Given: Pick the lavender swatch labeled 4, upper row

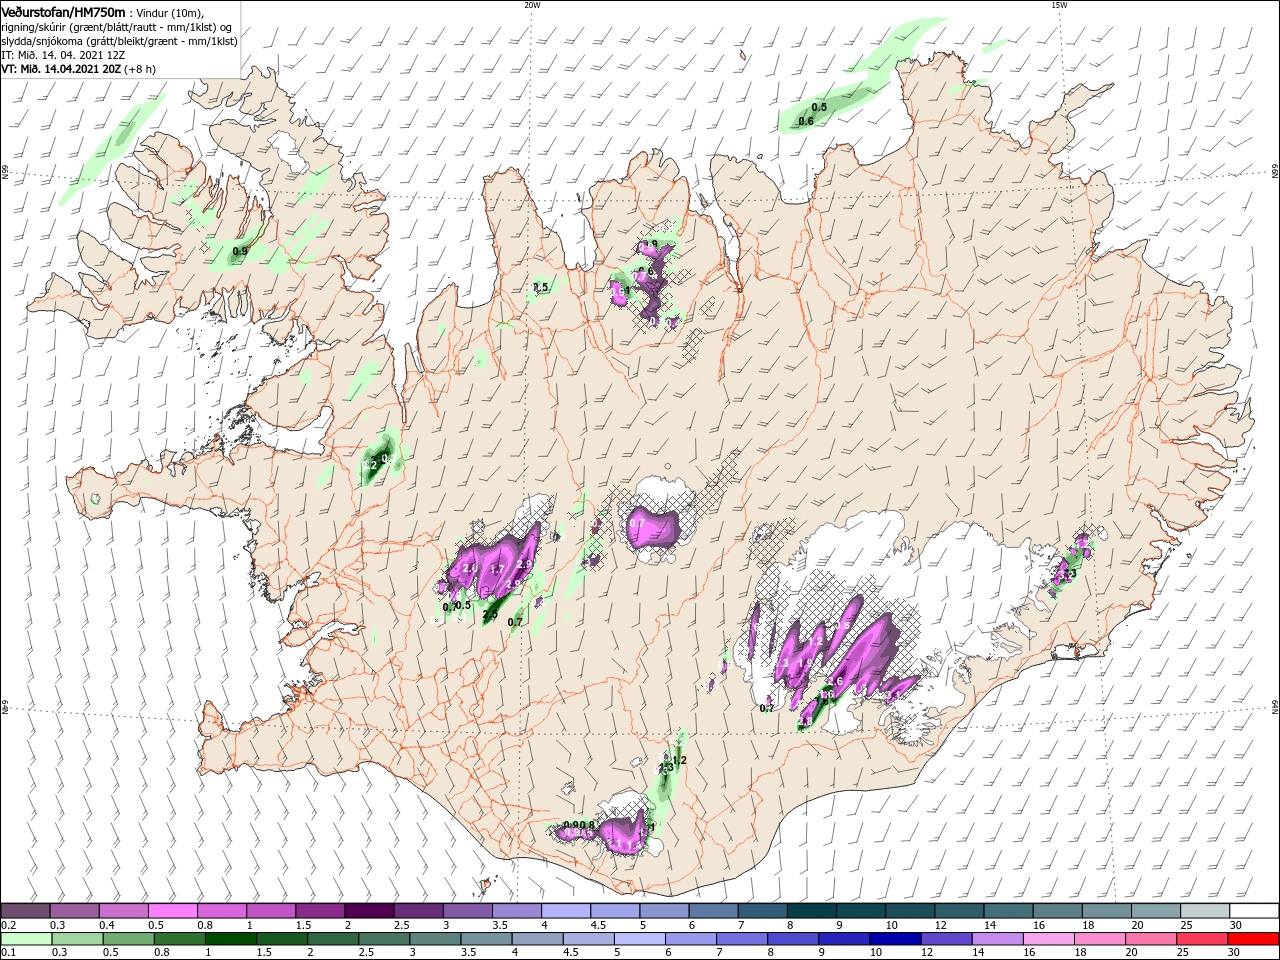Looking at the screenshot, I should 566,912.
